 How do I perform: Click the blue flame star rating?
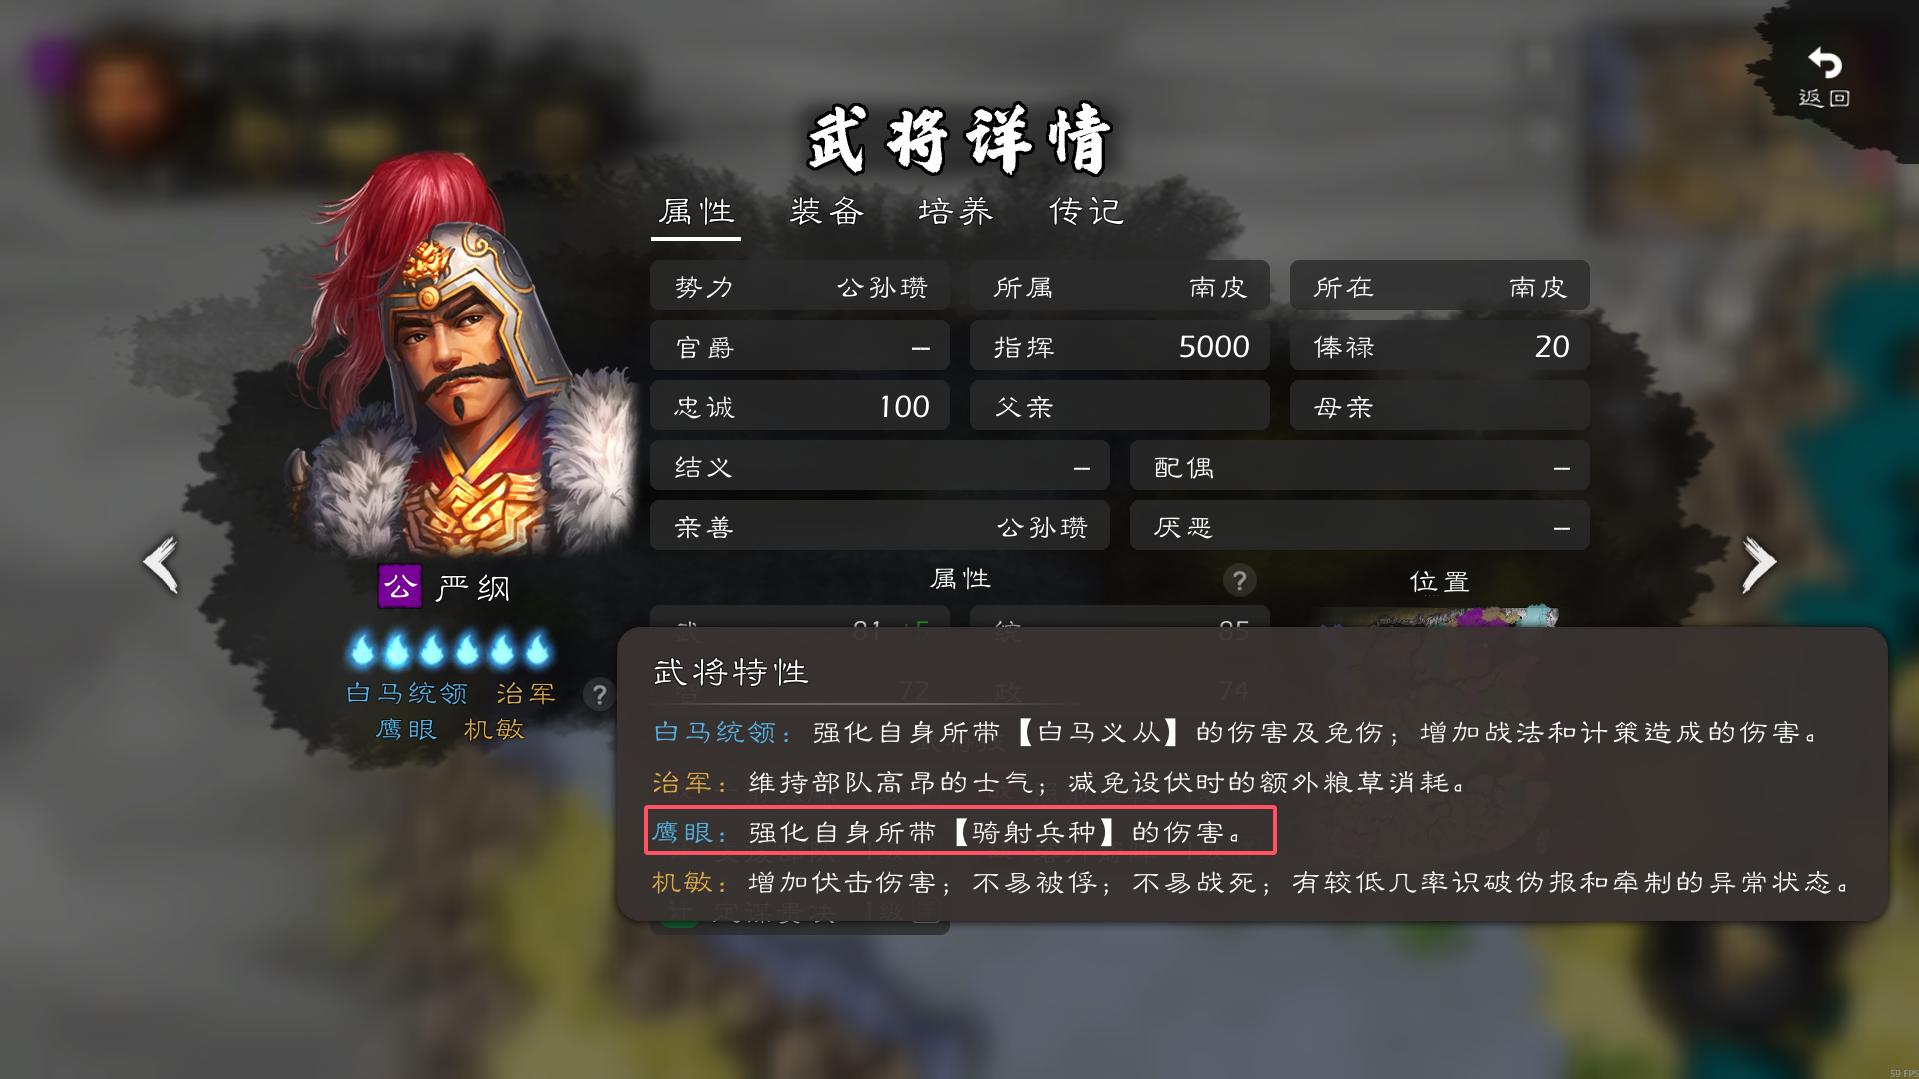[449, 650]
